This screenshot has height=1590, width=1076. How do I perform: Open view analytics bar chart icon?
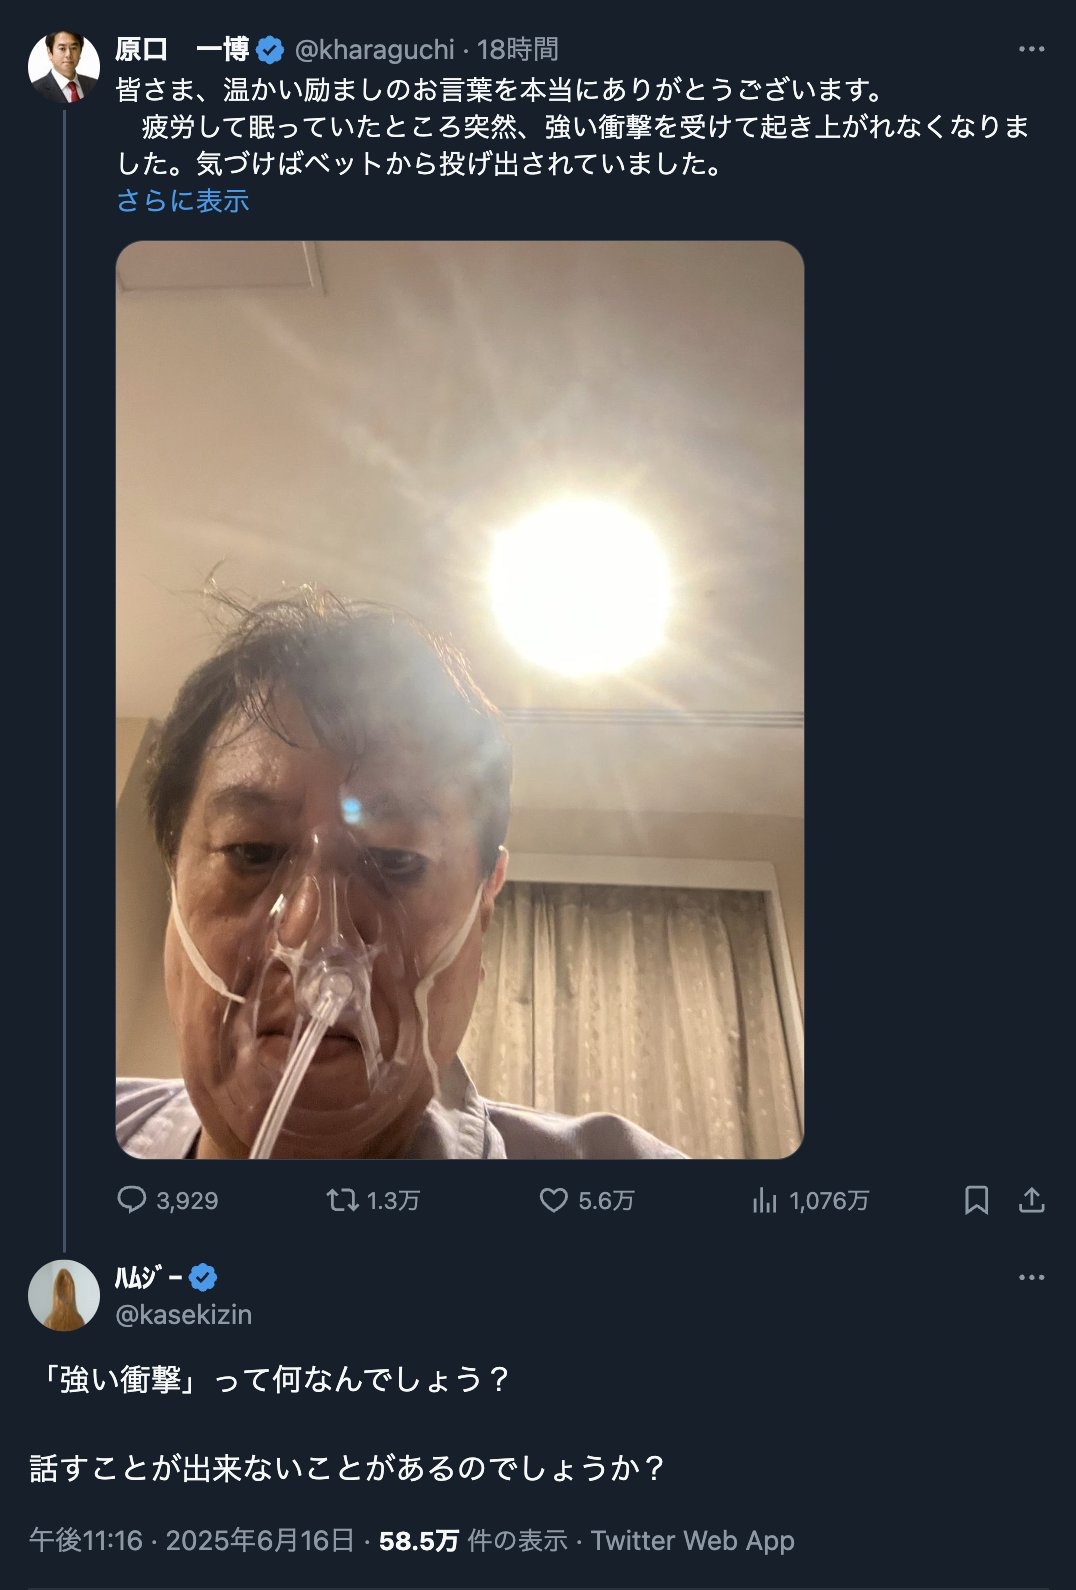pos(765,1200)
